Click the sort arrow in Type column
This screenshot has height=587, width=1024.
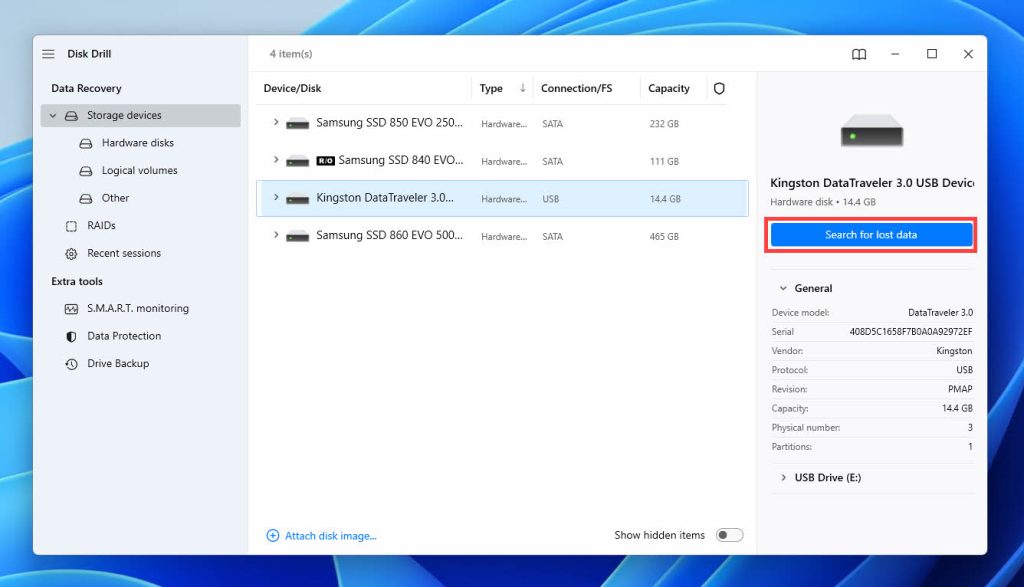pyautogui.click(x=522, y=87)
